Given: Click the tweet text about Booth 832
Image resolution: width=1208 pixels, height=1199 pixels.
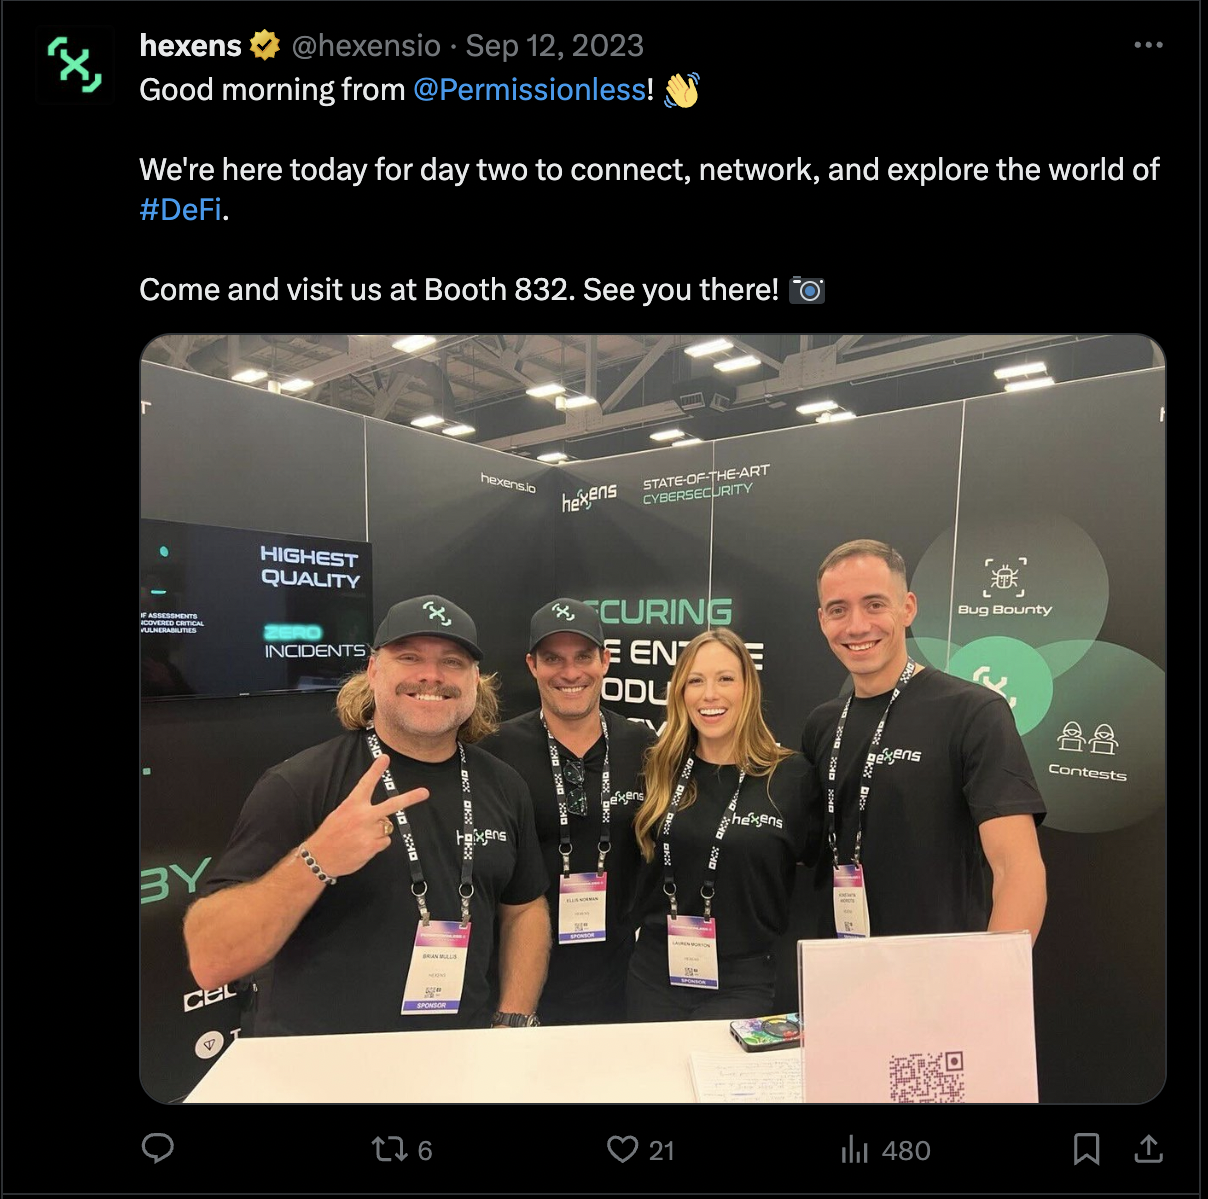Looking at the screenshot, I should [x=459, y=290].
